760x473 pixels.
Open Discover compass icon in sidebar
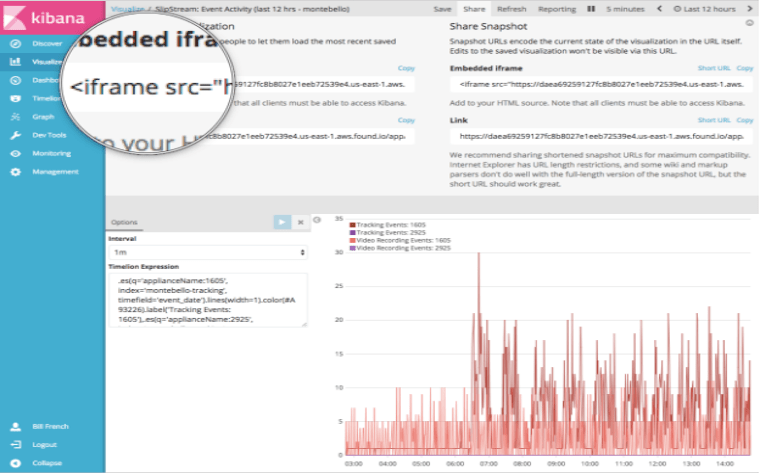[x=16, y=44]
